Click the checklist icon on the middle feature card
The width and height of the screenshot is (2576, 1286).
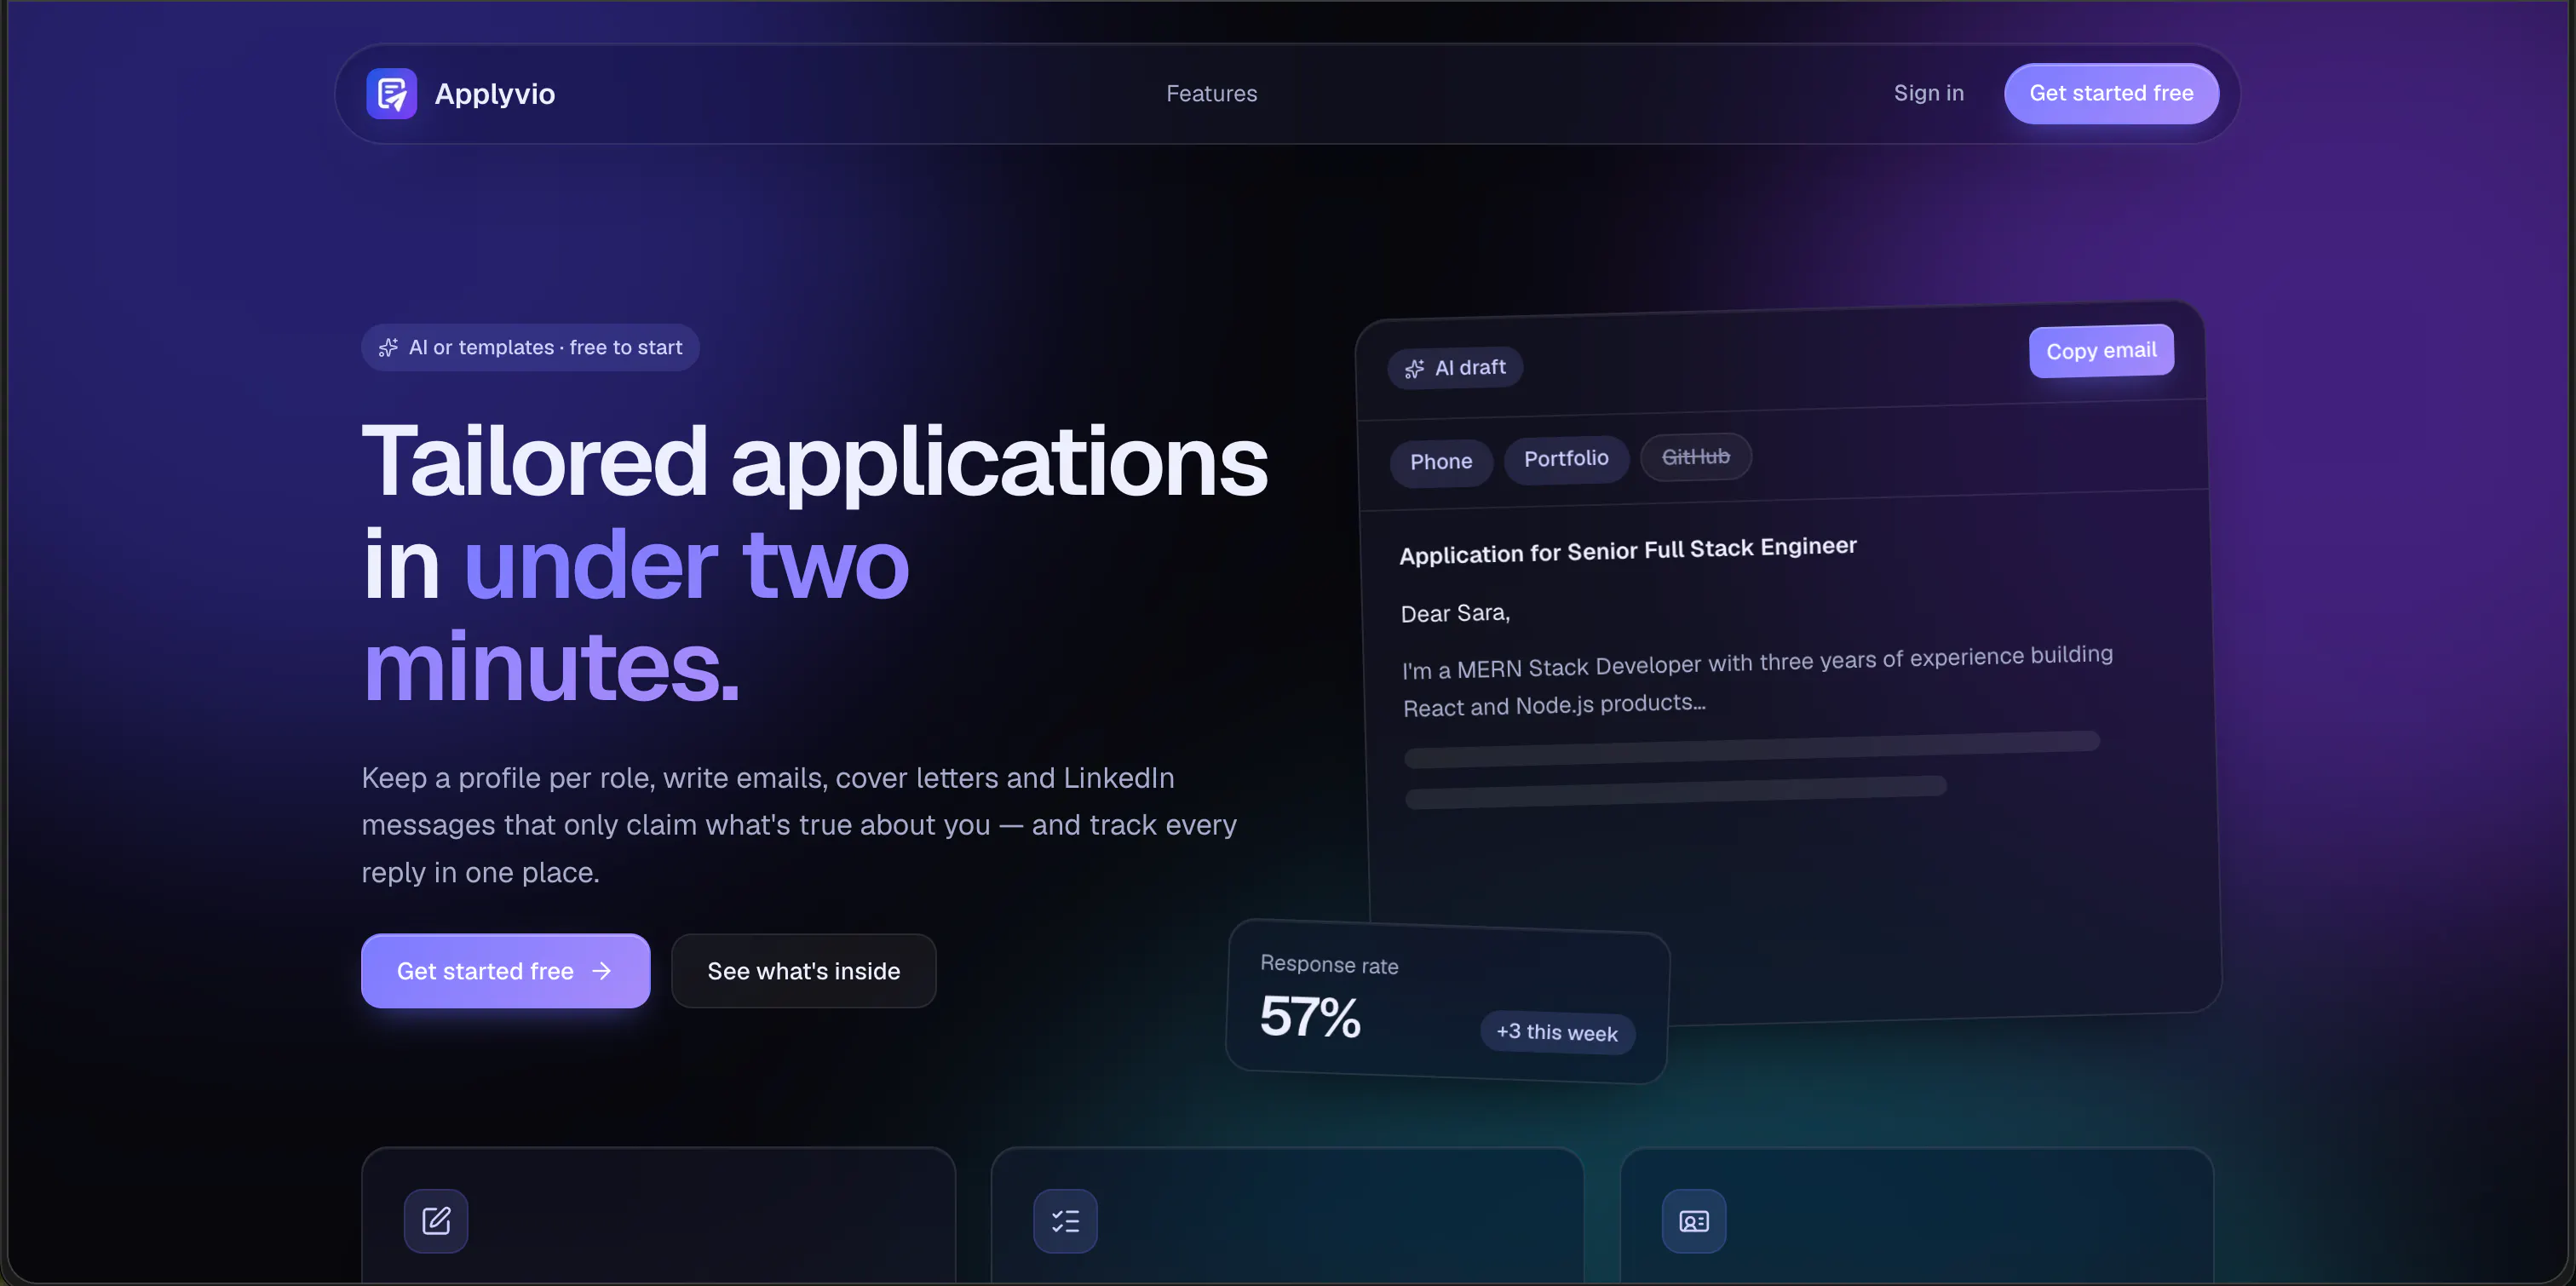[x=1065, y=1220]
